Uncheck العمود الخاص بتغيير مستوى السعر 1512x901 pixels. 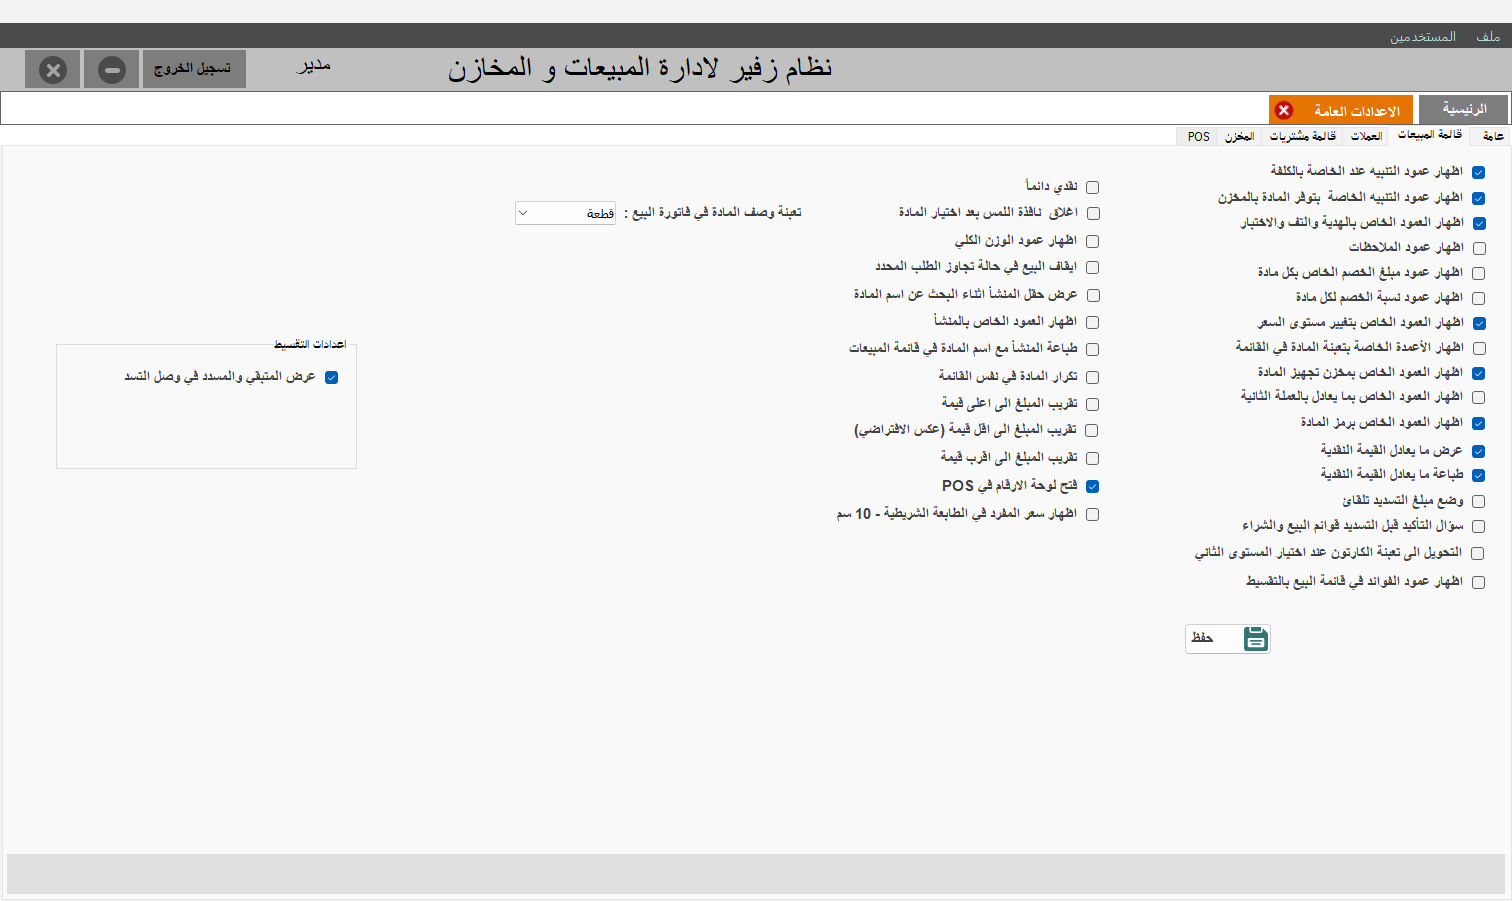(x=1478, y=323)
